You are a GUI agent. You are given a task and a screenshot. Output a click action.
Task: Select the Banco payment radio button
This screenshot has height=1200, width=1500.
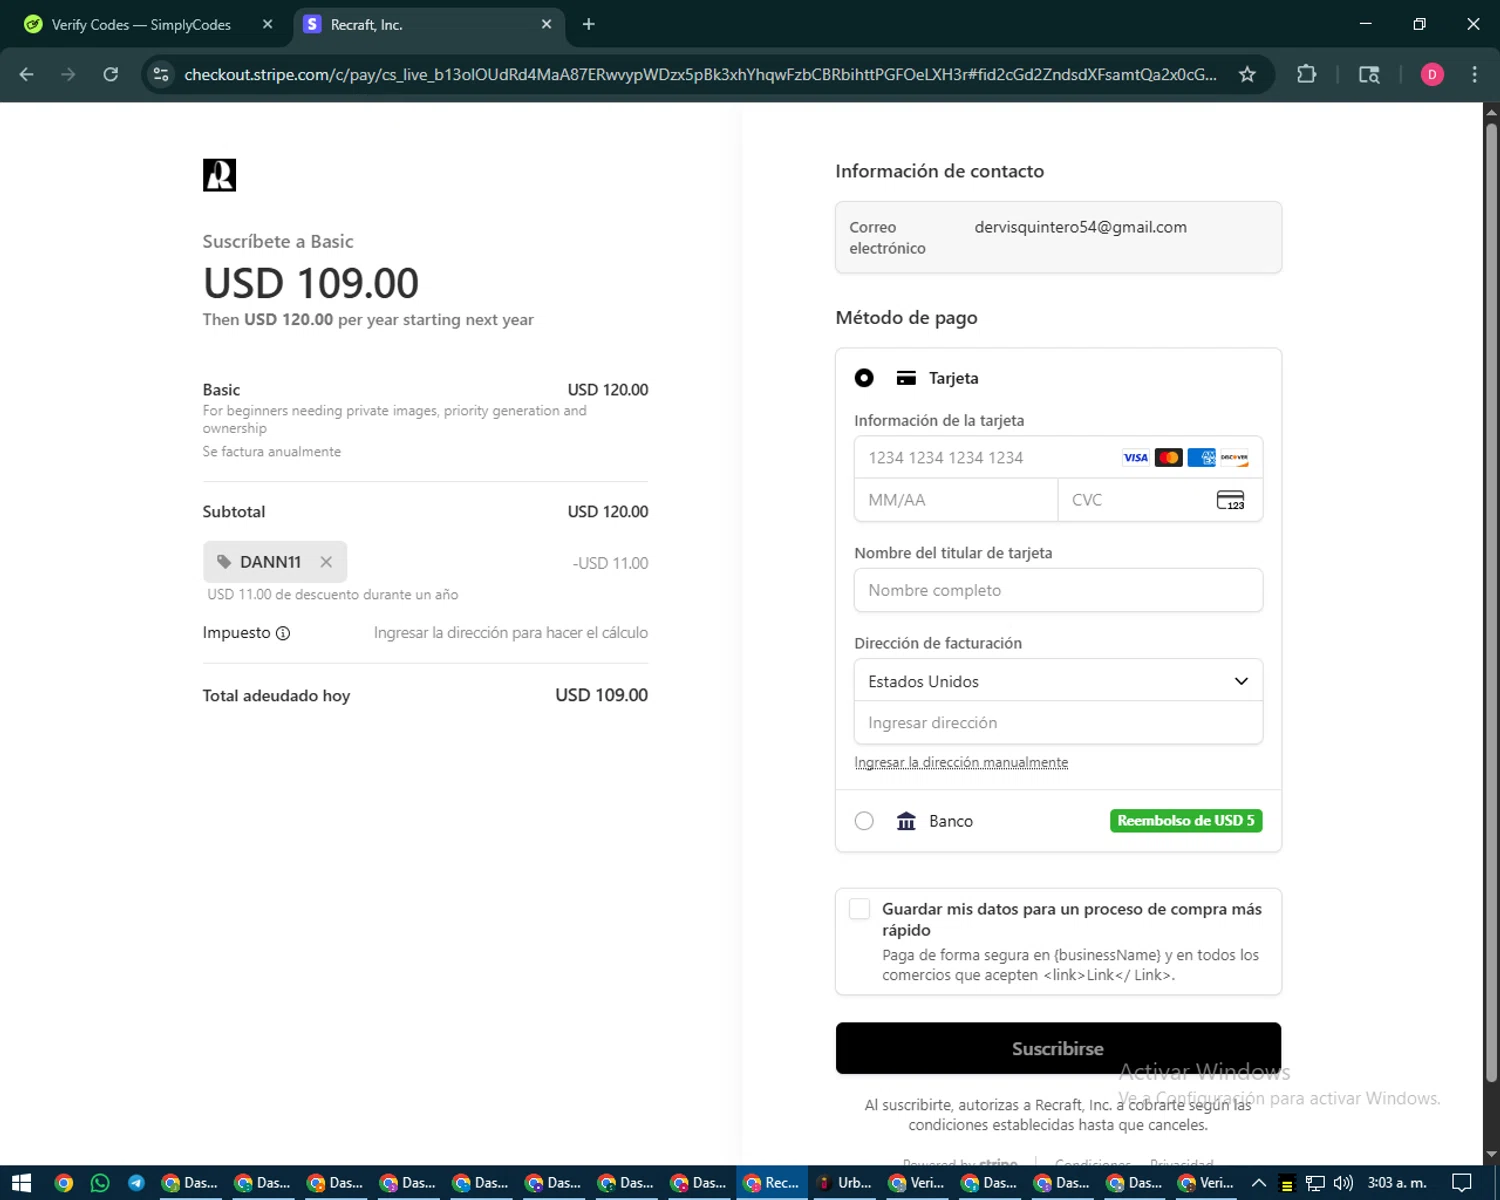tap(864, 821)
